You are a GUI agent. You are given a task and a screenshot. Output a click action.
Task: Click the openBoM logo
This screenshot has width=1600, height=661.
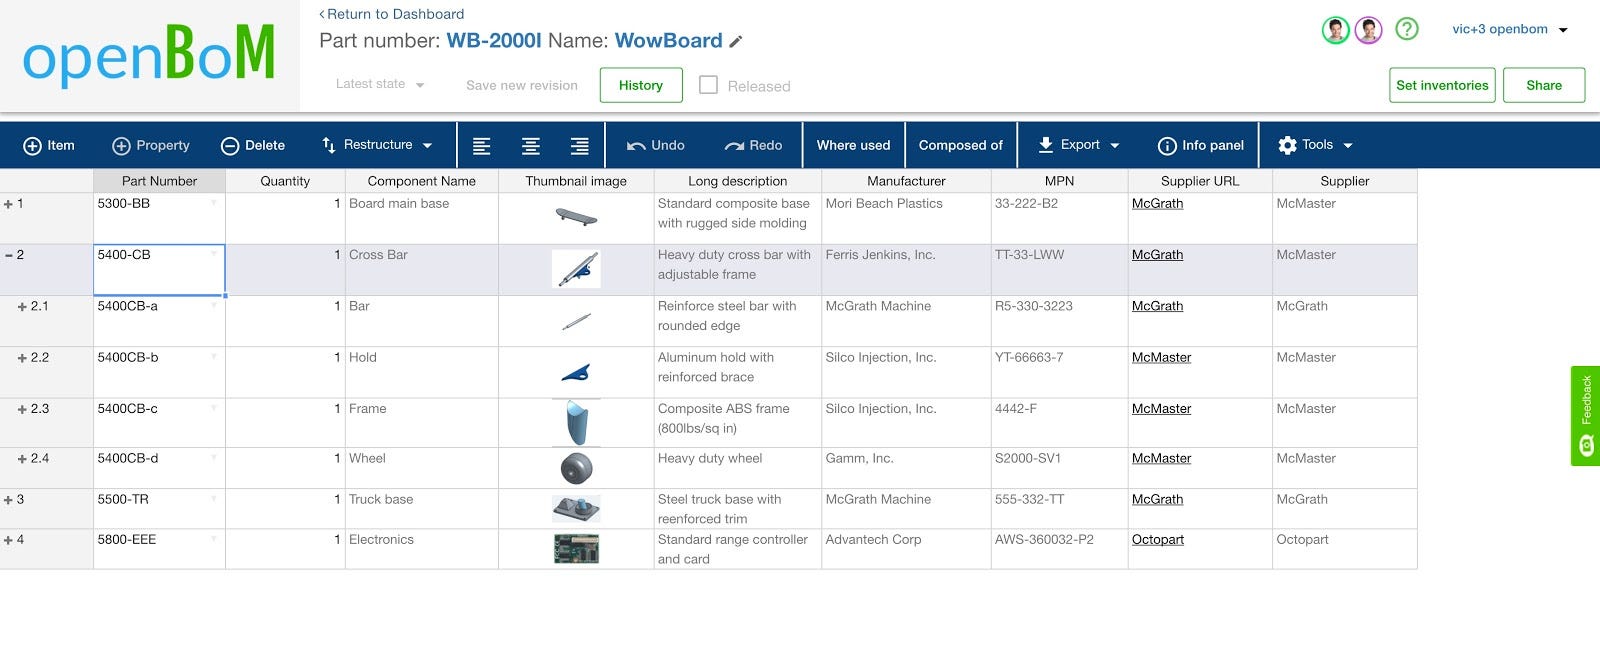tap(149, 55)
